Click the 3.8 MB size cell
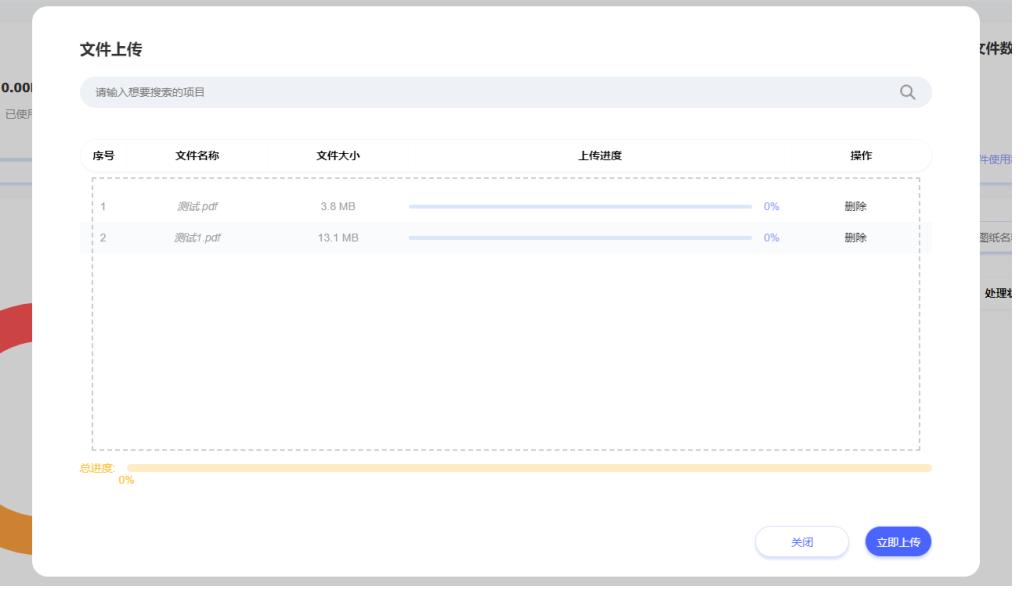1034x600 pixels. pyautogui.click(x=337, y=207)
